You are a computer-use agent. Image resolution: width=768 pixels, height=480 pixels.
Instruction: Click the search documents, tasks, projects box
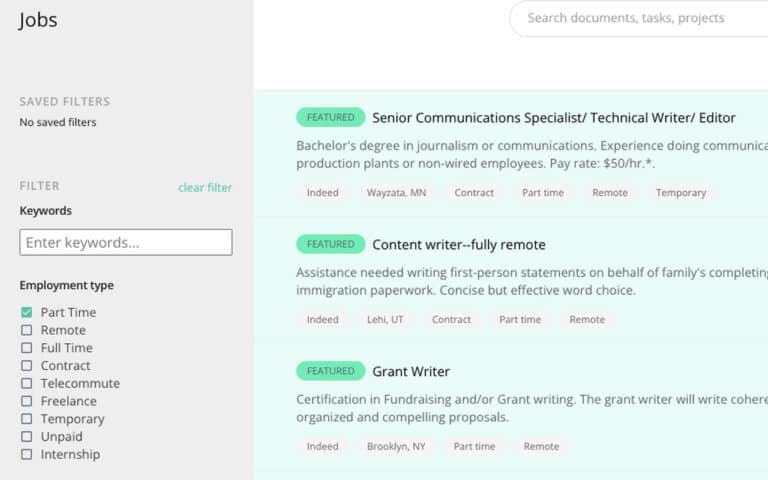click(x=640, y=18)
